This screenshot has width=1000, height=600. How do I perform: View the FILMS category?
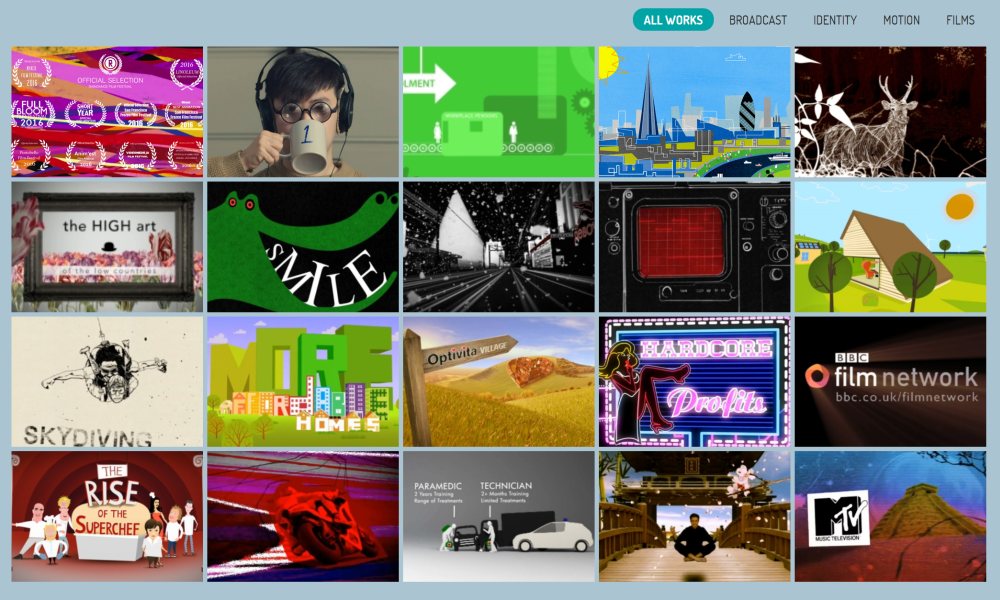[959, 19]
